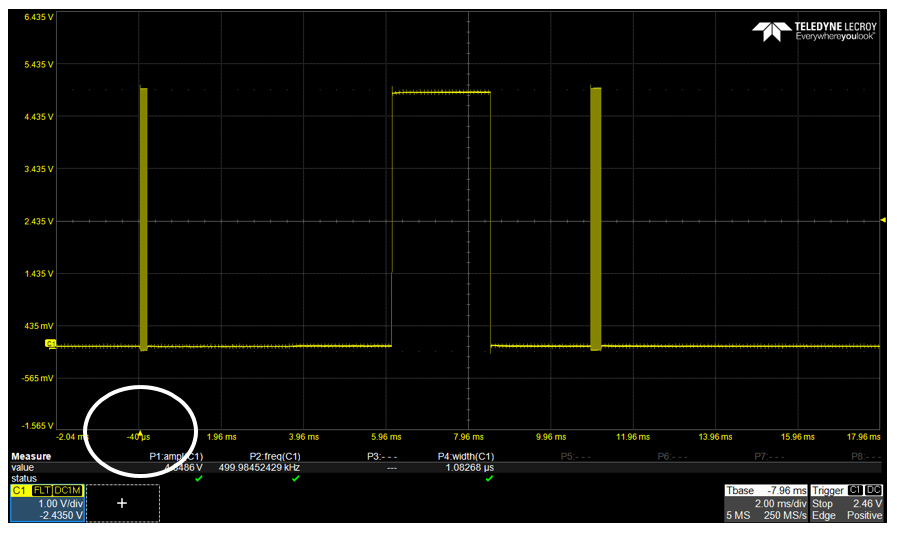Click the Edge Positive trigger type text
The width and height of the screenshot is (897, 534).
[x=847, y=515]
